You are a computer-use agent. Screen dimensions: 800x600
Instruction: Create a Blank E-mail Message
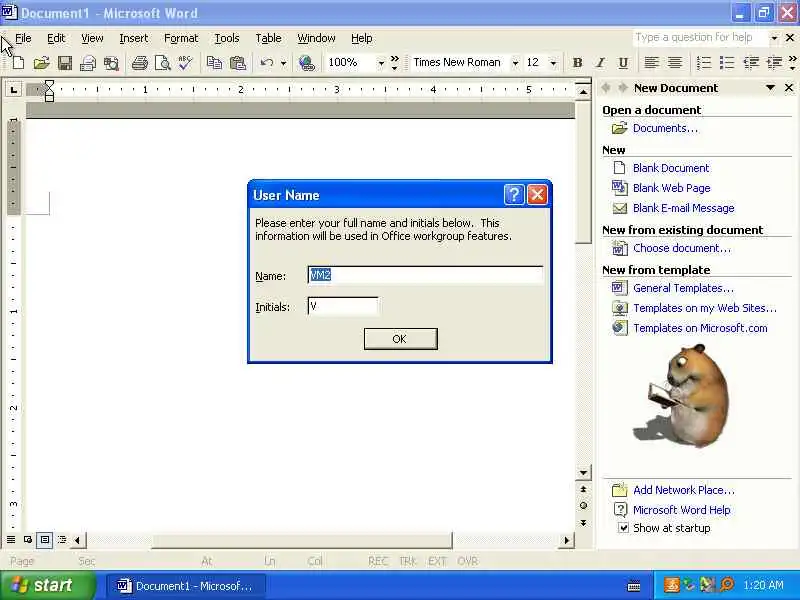tap(684, 208)
